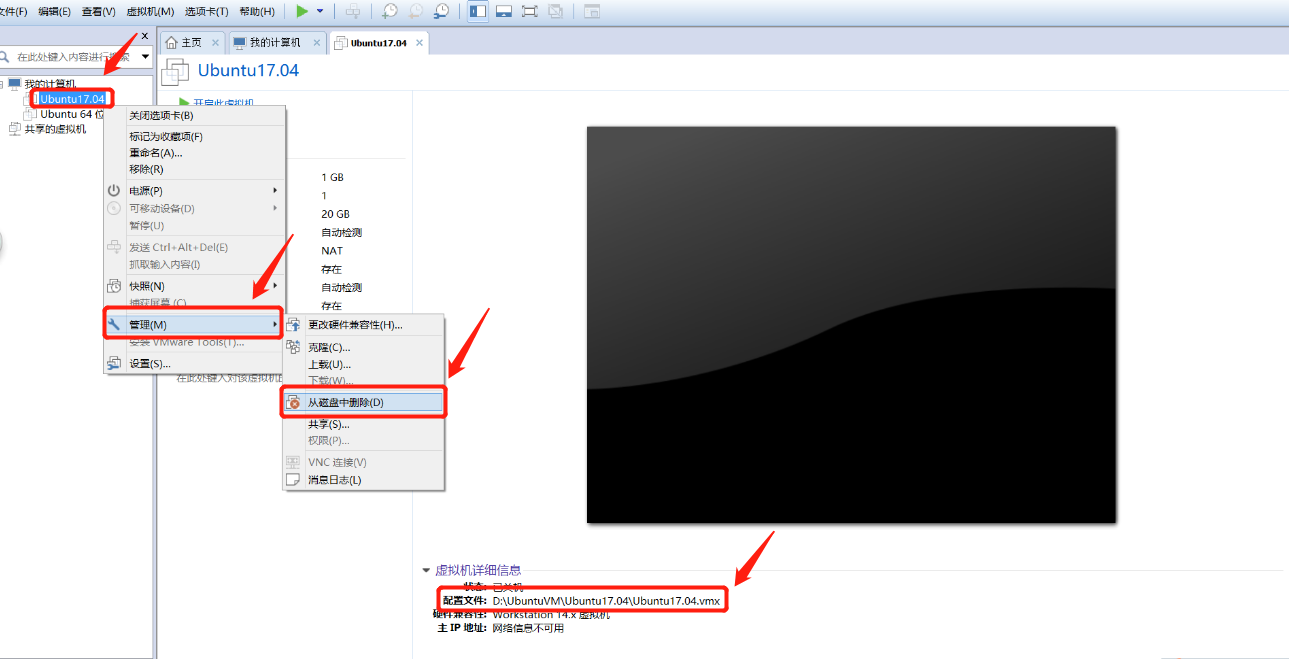Click the green power-on play toolbar button
Screen dimensions: 1289x659
302,11
